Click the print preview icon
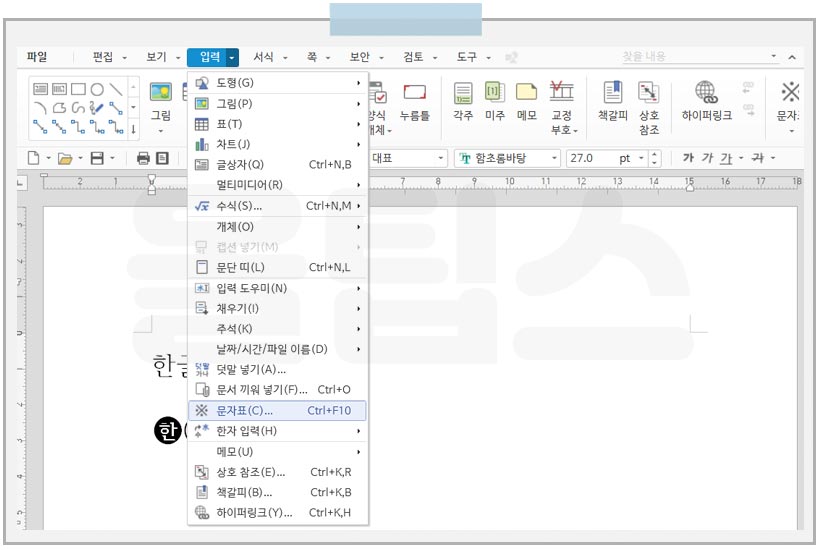The height and width of the screenshot is (550, 820). point(162,158)
